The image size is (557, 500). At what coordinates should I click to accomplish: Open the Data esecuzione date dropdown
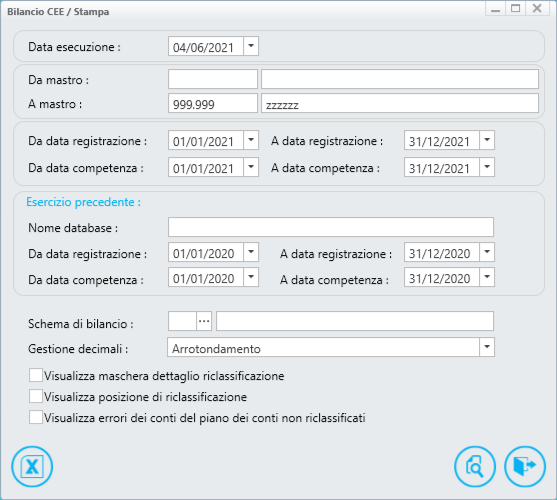pos(251,46)
